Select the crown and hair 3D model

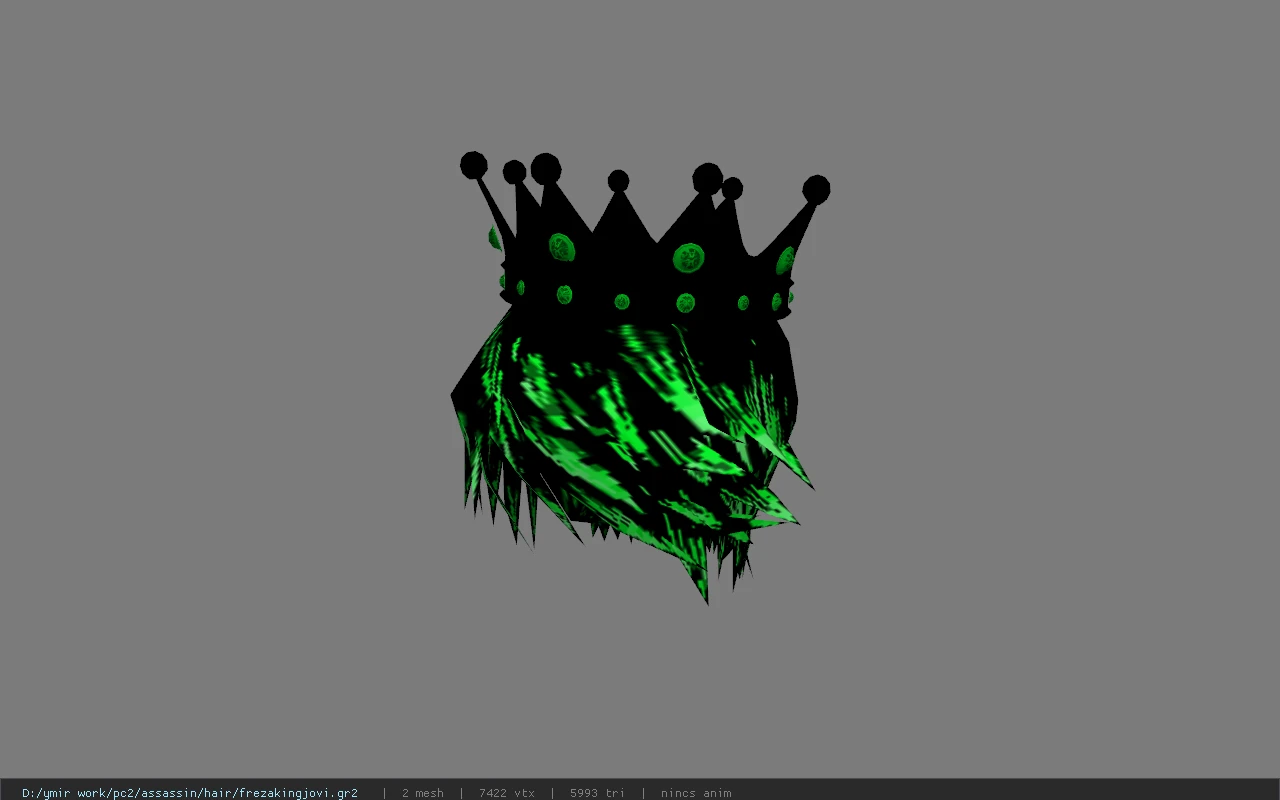640,378
